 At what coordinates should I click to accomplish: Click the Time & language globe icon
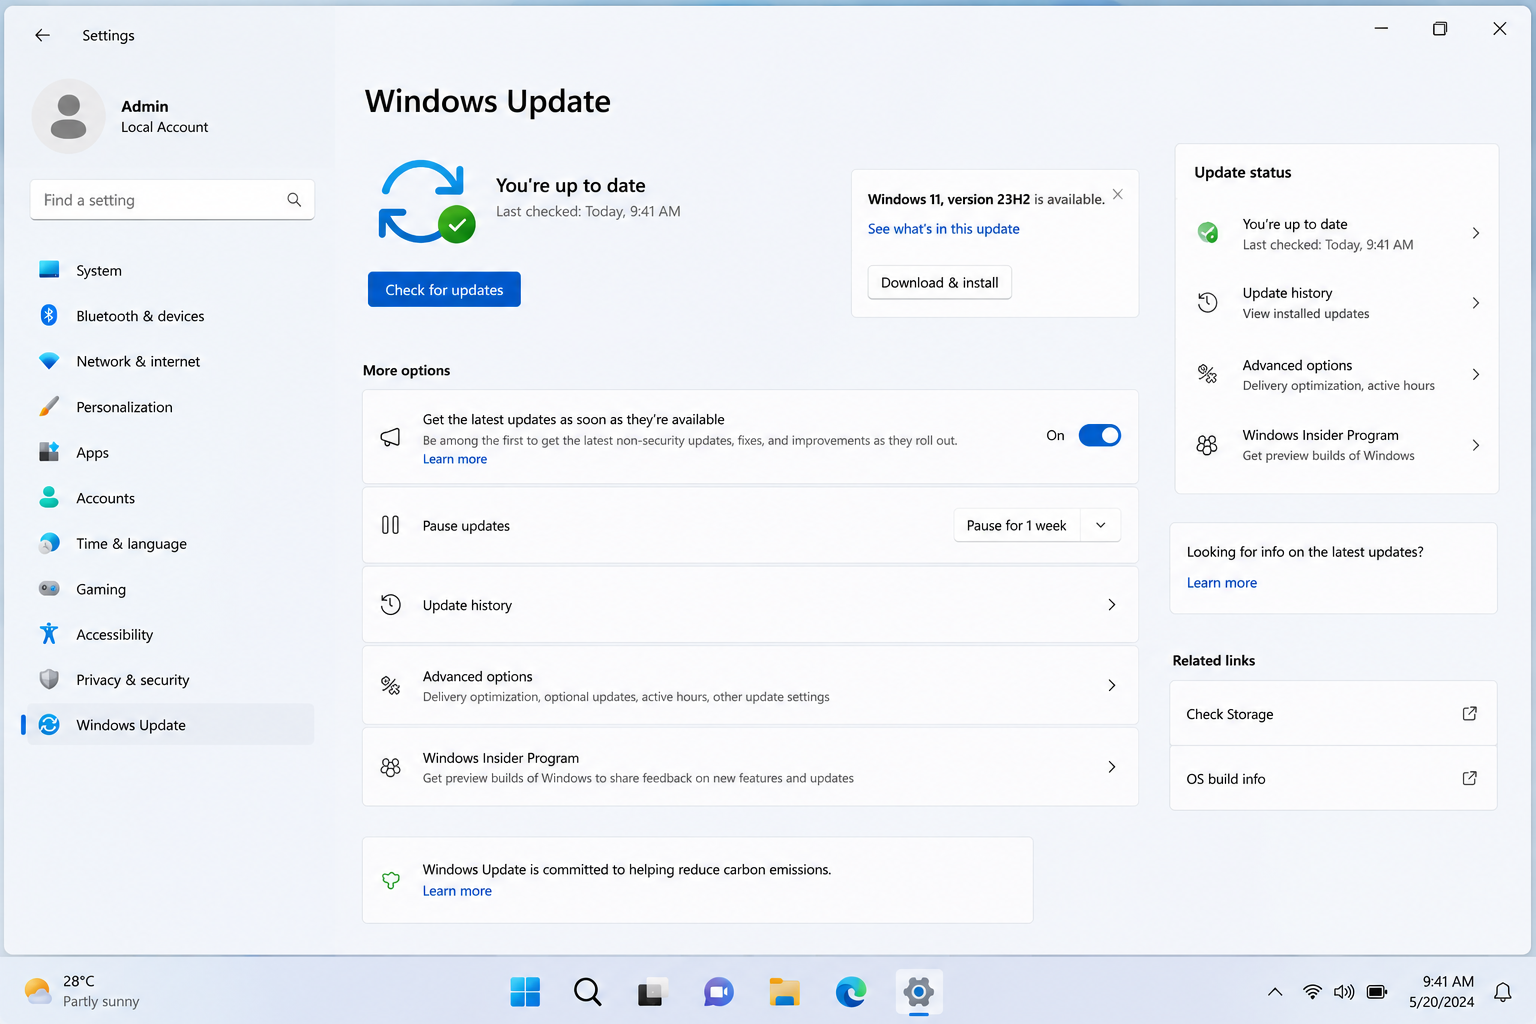point(49,543)
